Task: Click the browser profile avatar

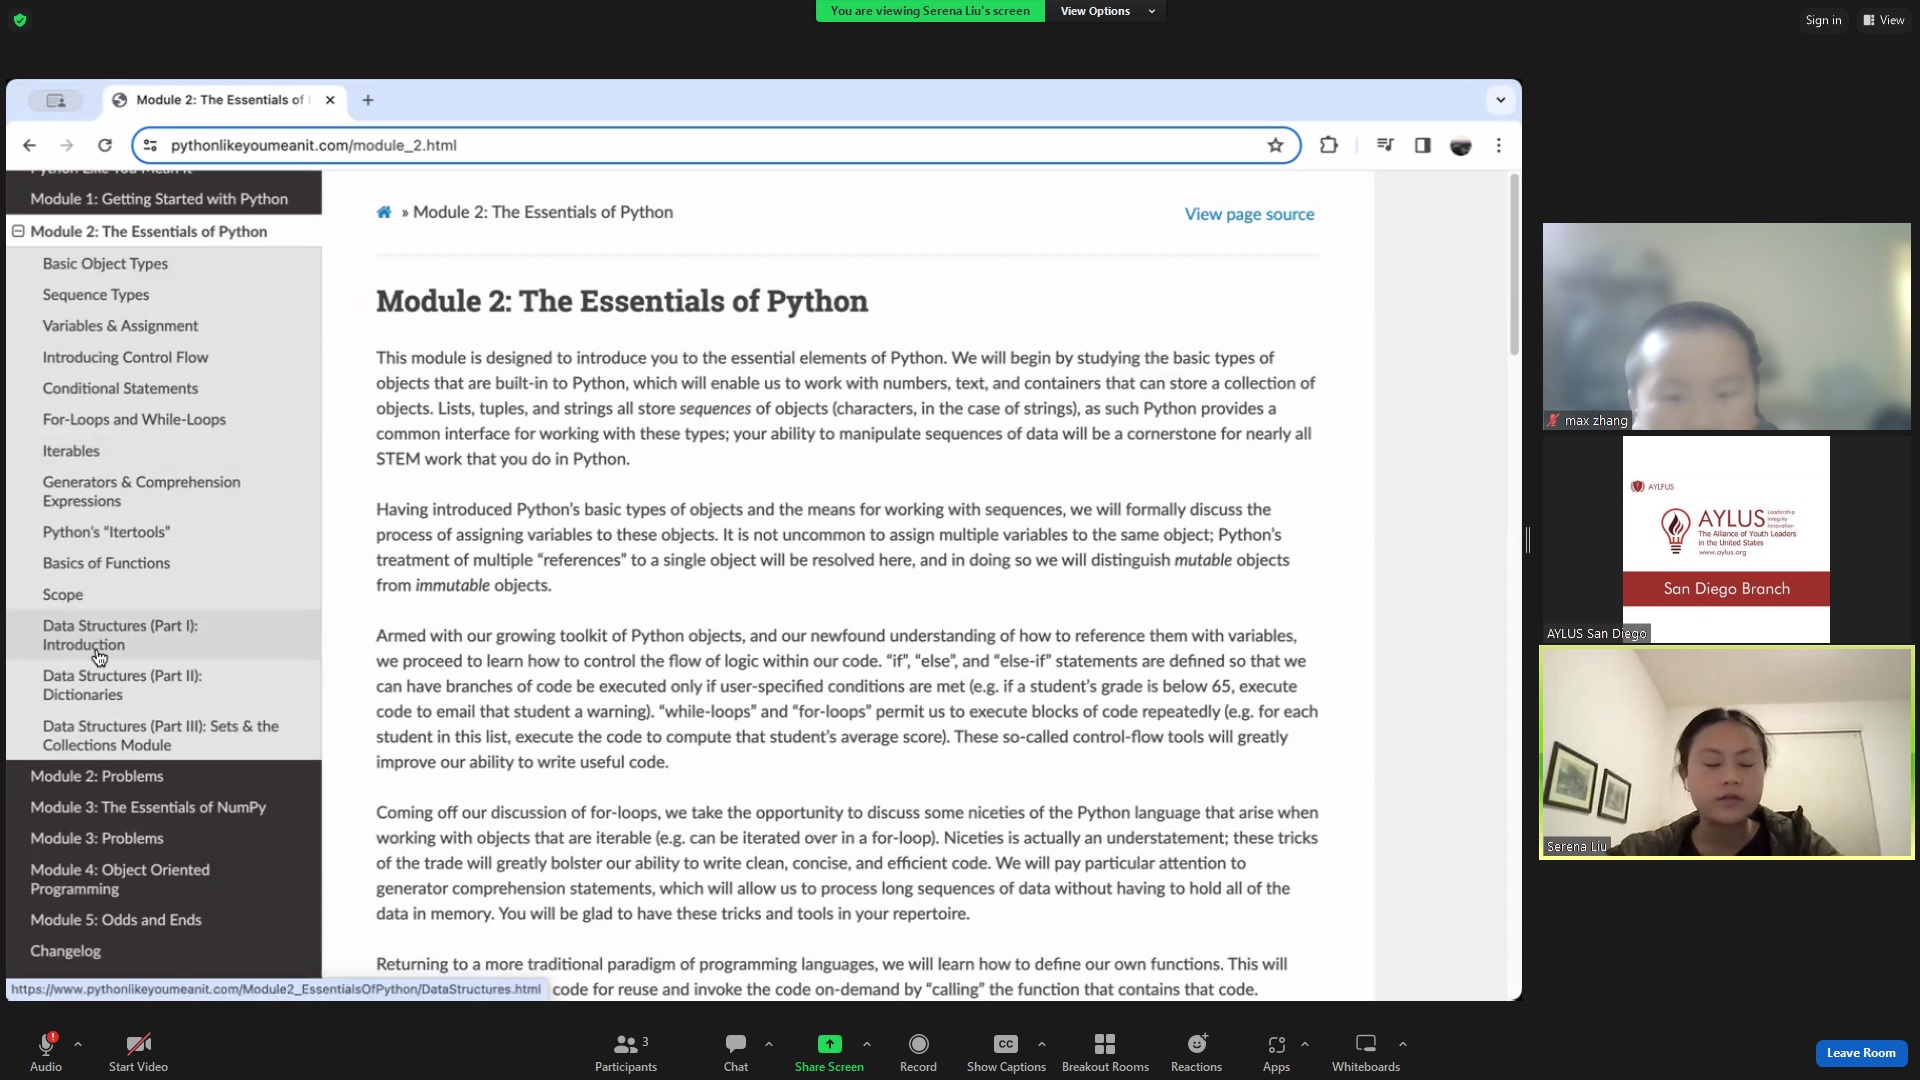Action: tap(1461, 146)
